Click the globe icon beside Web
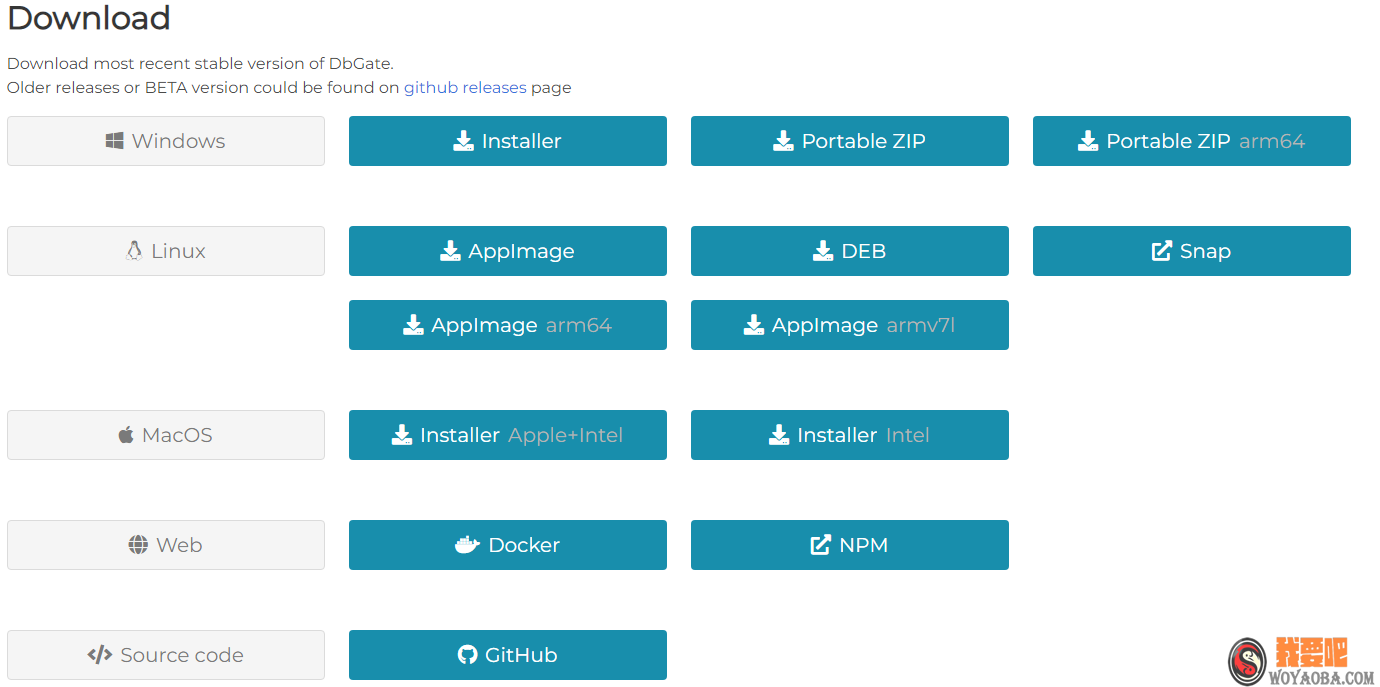The image size is (1380, 687). (138, 545)
